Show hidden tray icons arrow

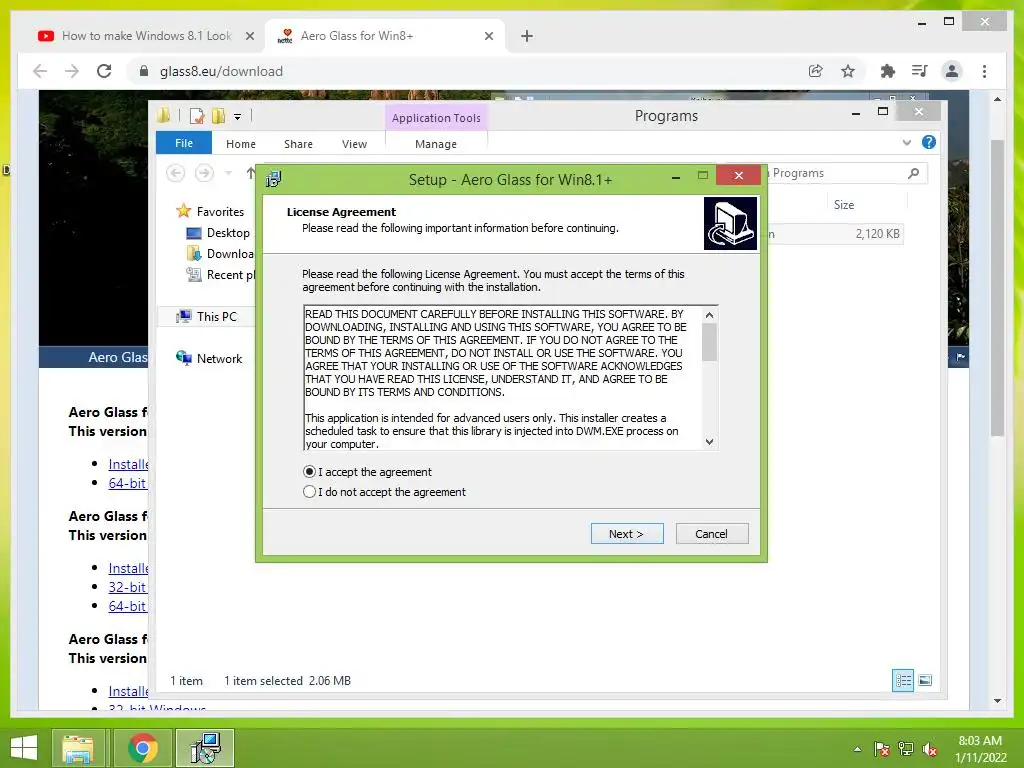pos(857,749)
